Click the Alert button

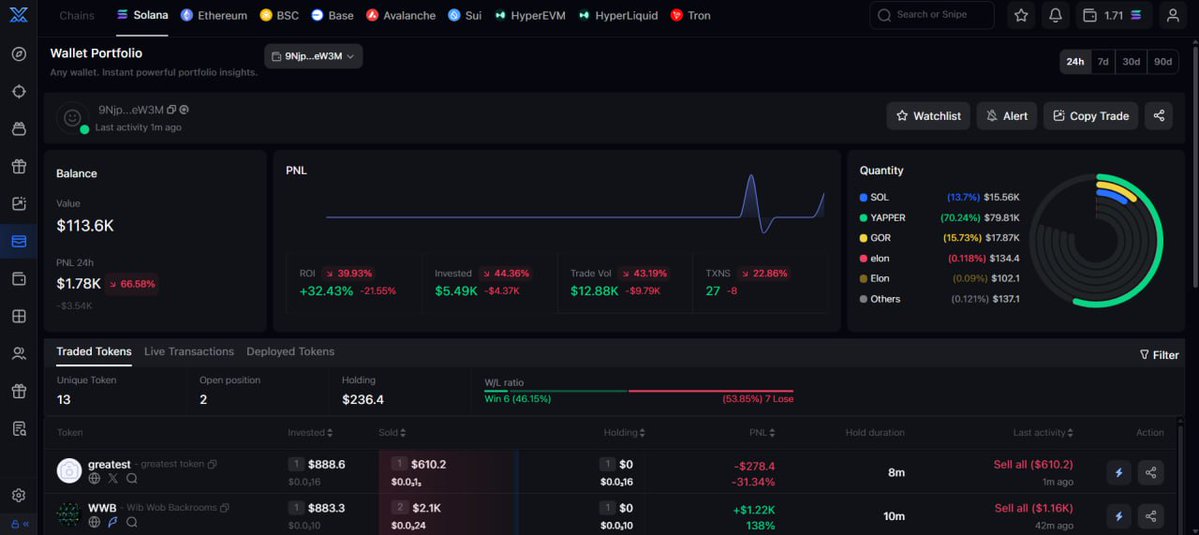tap(1007, 116)
